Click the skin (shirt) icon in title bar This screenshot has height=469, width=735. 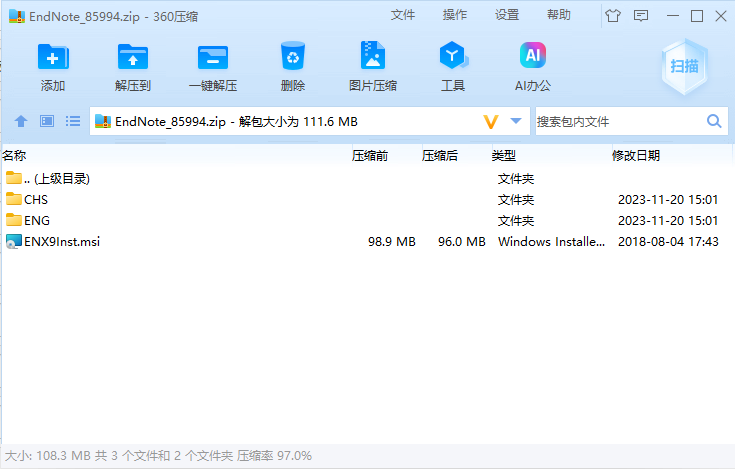point(613,16)
